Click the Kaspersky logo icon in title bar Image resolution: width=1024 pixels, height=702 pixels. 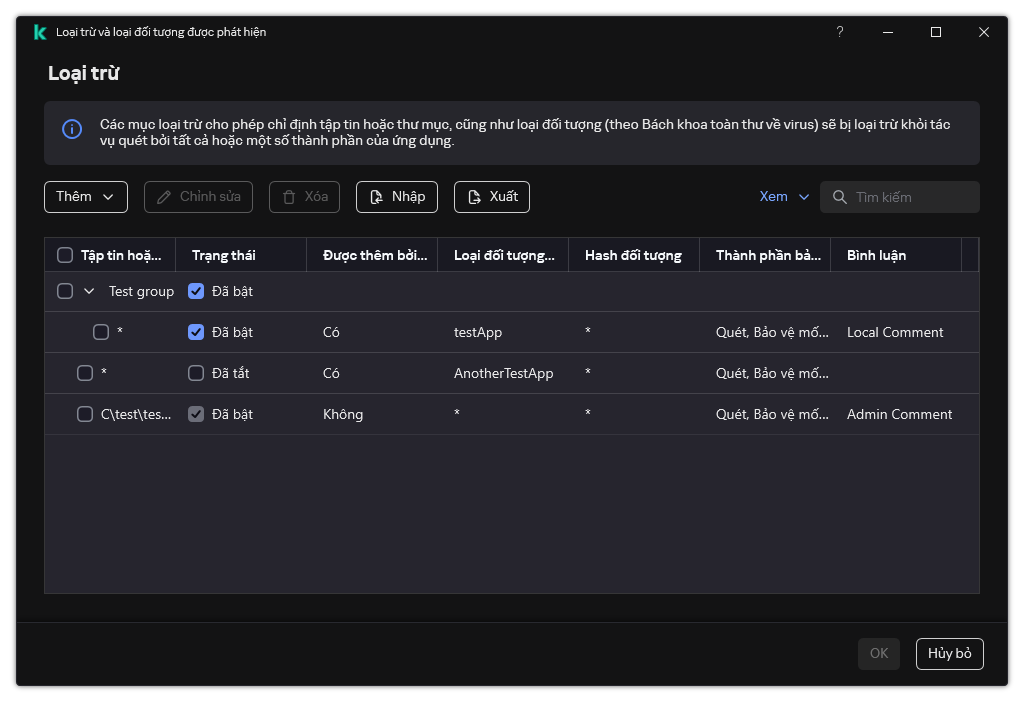click(x=39, y=32)
